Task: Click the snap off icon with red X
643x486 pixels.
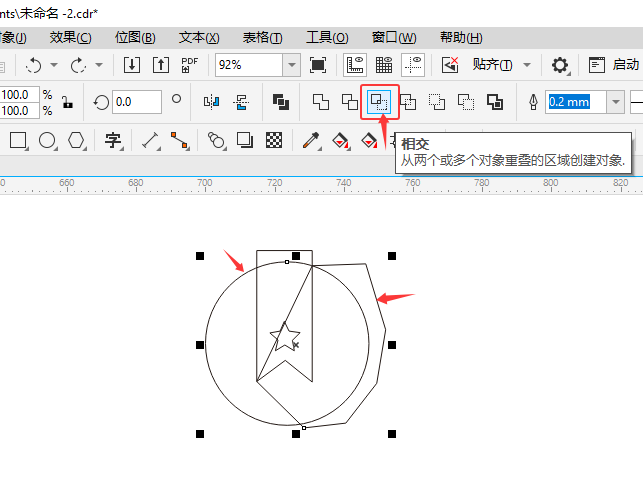Action: pos(450,65)
